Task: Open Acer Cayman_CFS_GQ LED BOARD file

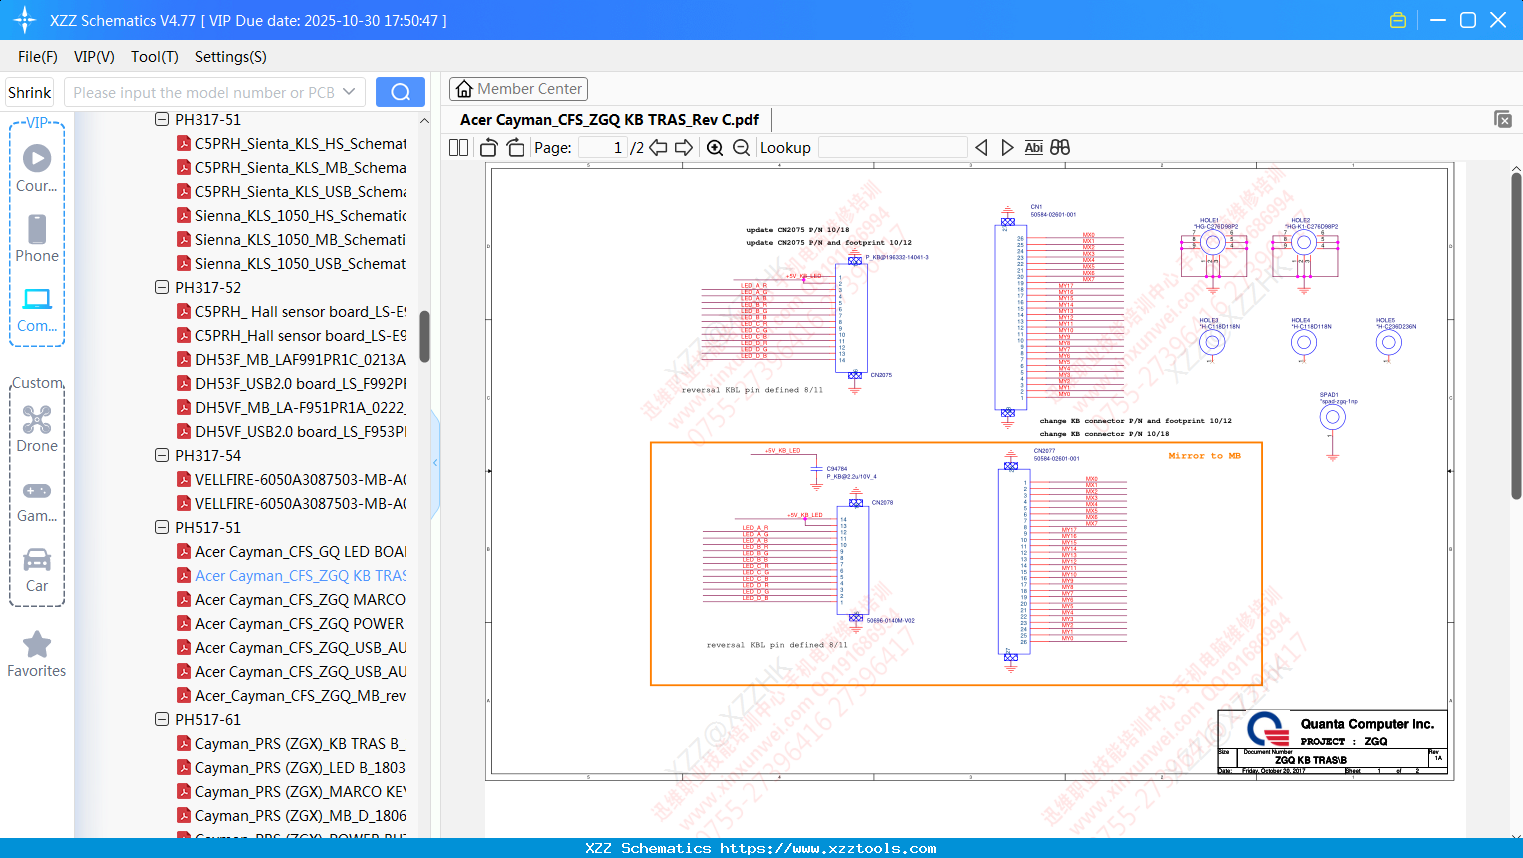Action: (x=301, y=551)
